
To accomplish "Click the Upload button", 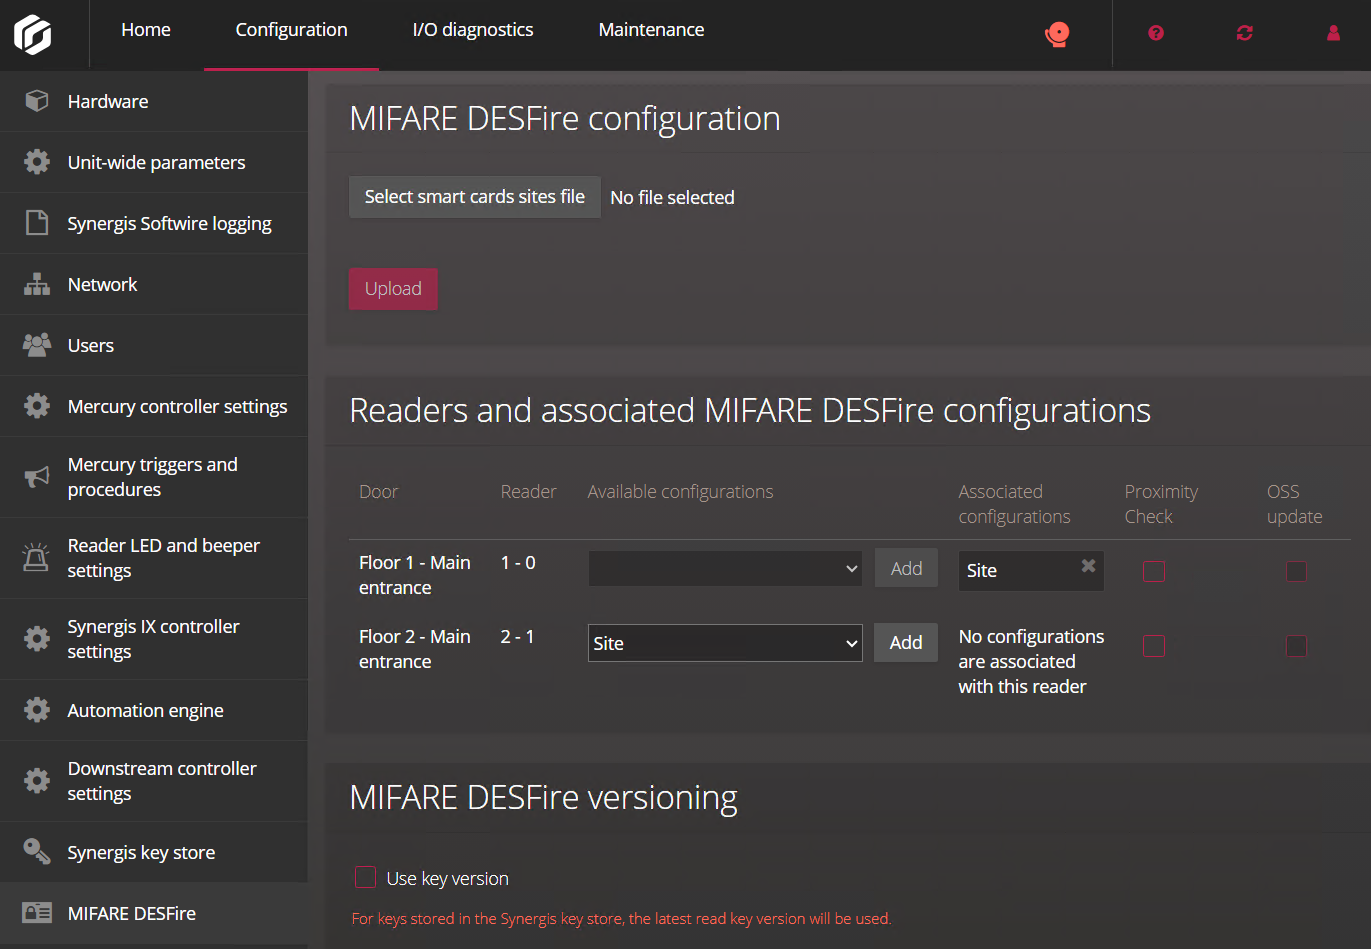I will click(393, 288).
